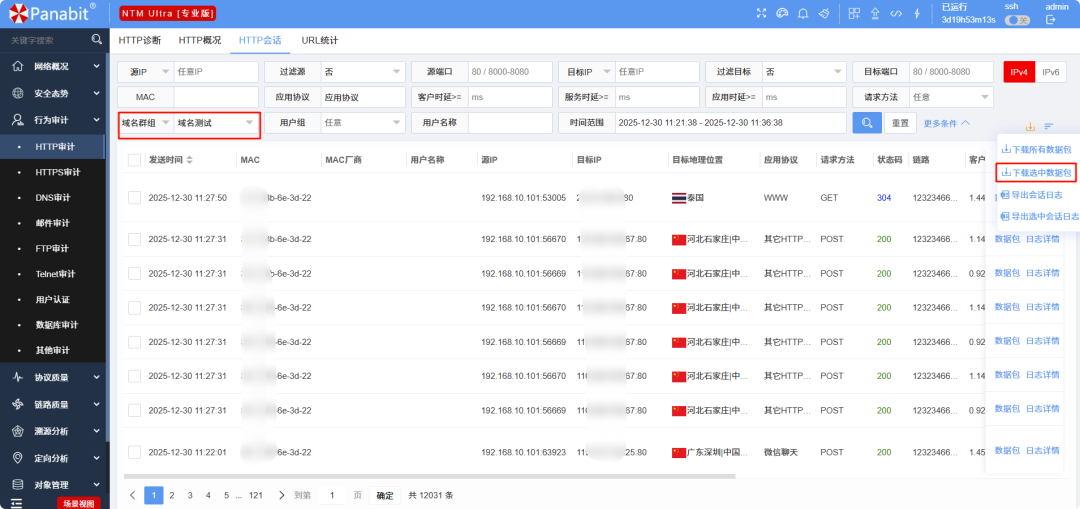The image size is (1080, 509).
Task: Select 导出选中会话日志 menu item
Action: (x=1039, y=216)
